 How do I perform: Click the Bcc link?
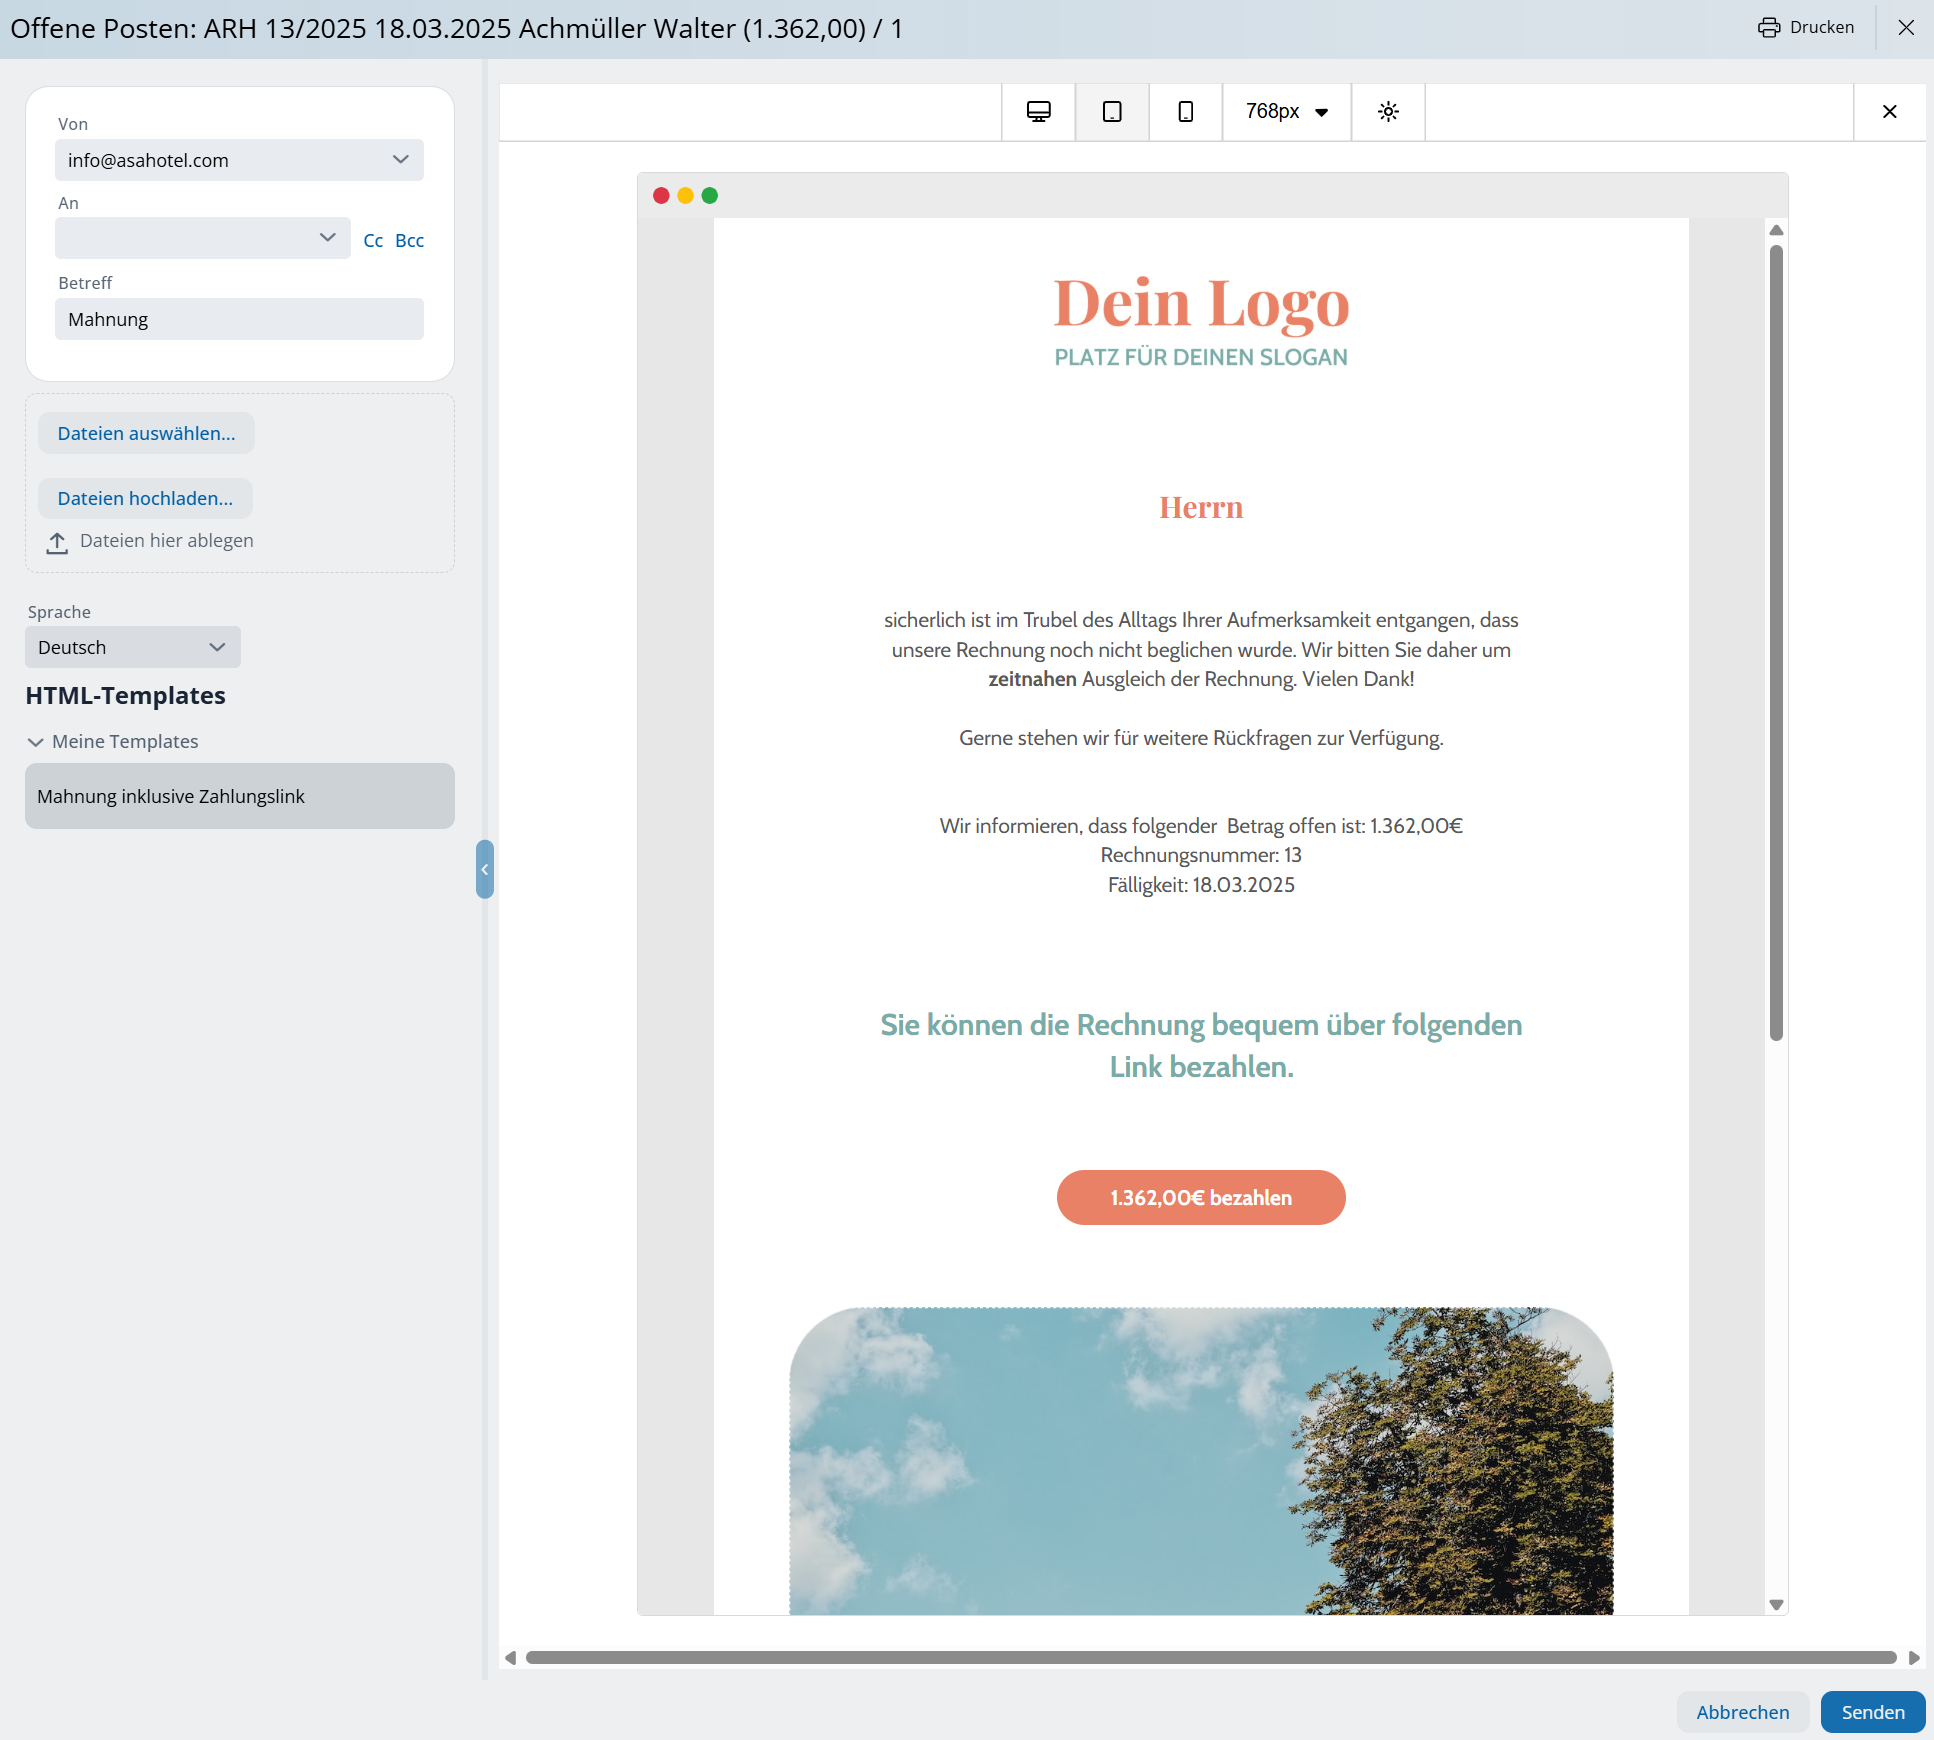(x=409, y=240)
